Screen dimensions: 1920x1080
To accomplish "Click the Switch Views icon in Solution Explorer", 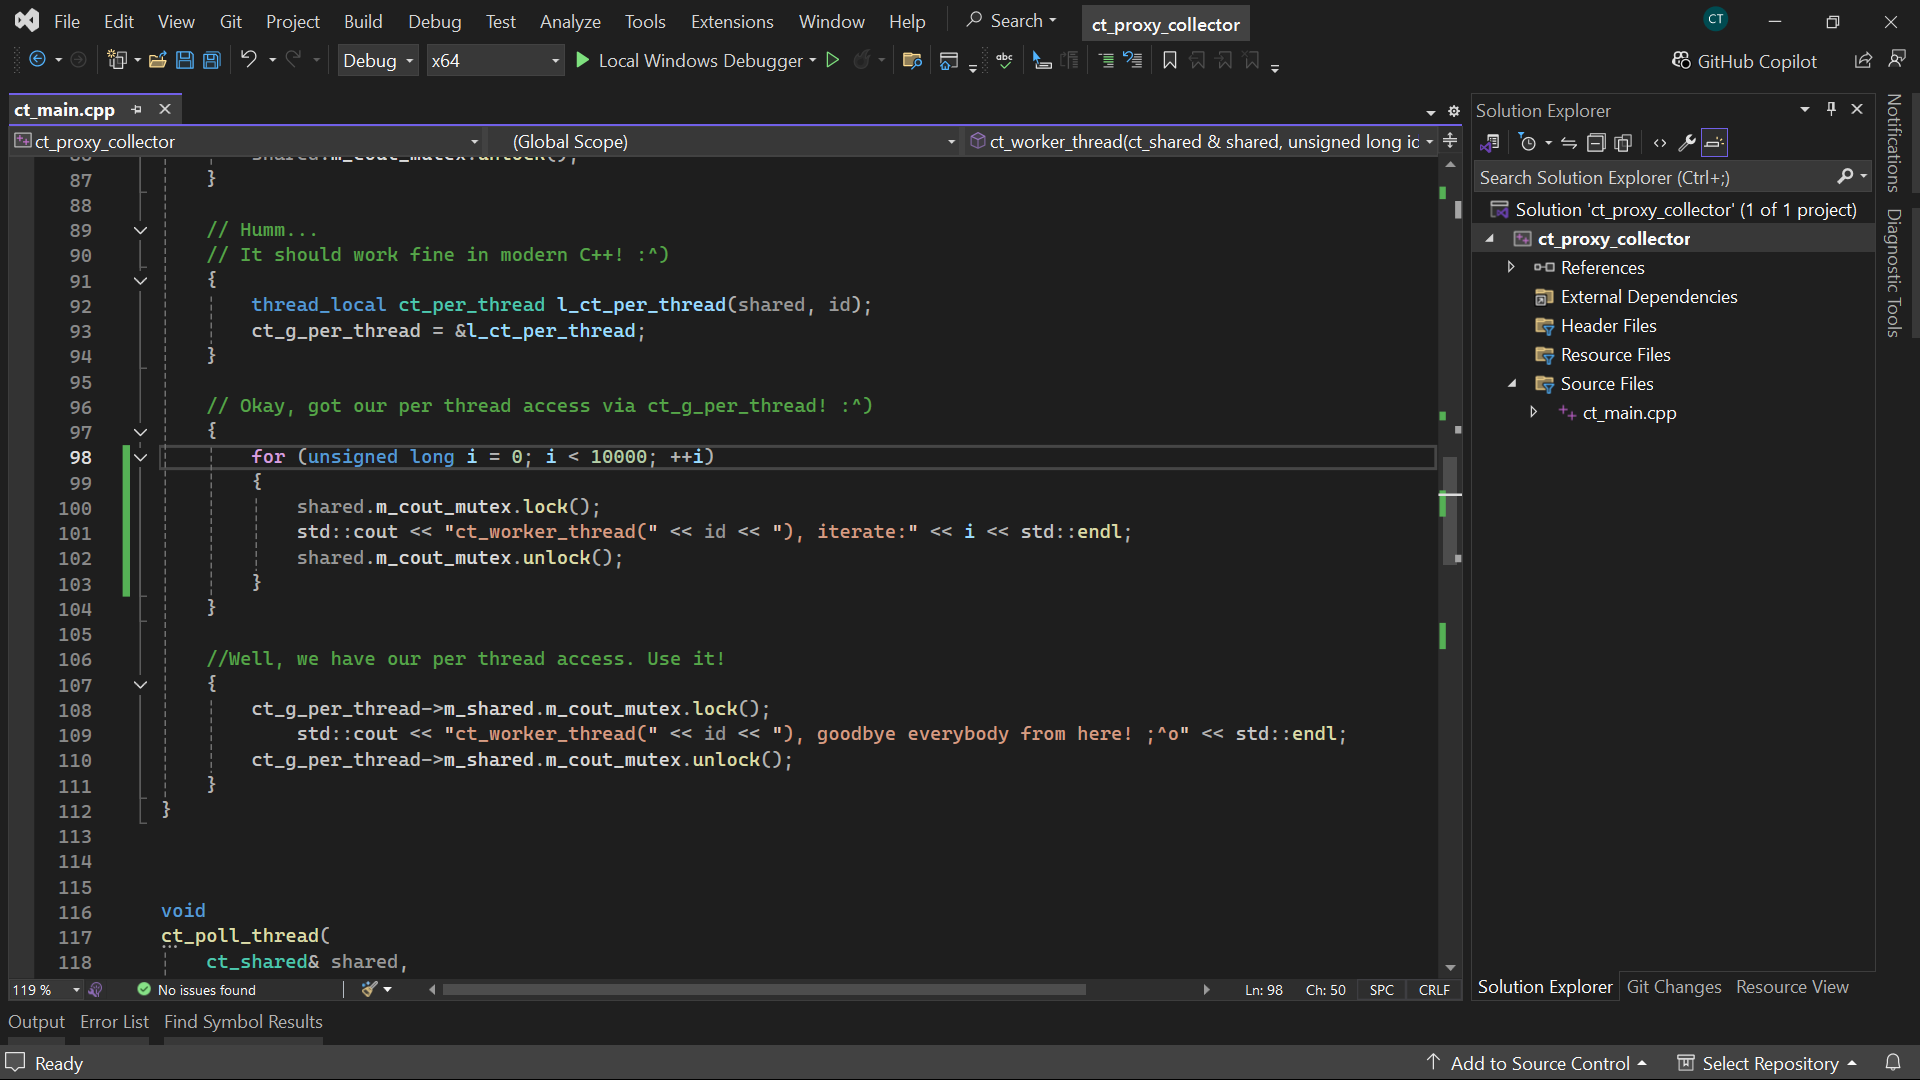I will [1491, 143].
